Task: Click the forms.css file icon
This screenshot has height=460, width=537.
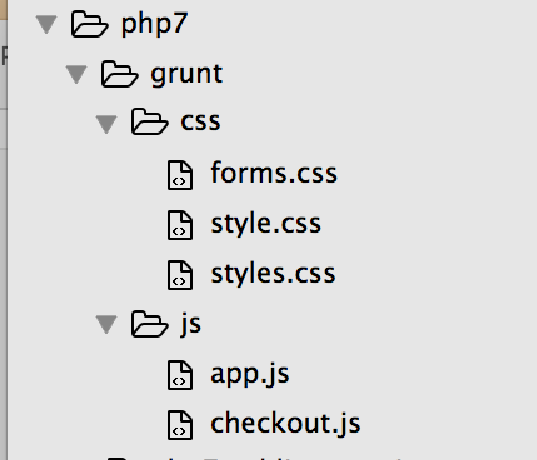Action: click(180, 175)
